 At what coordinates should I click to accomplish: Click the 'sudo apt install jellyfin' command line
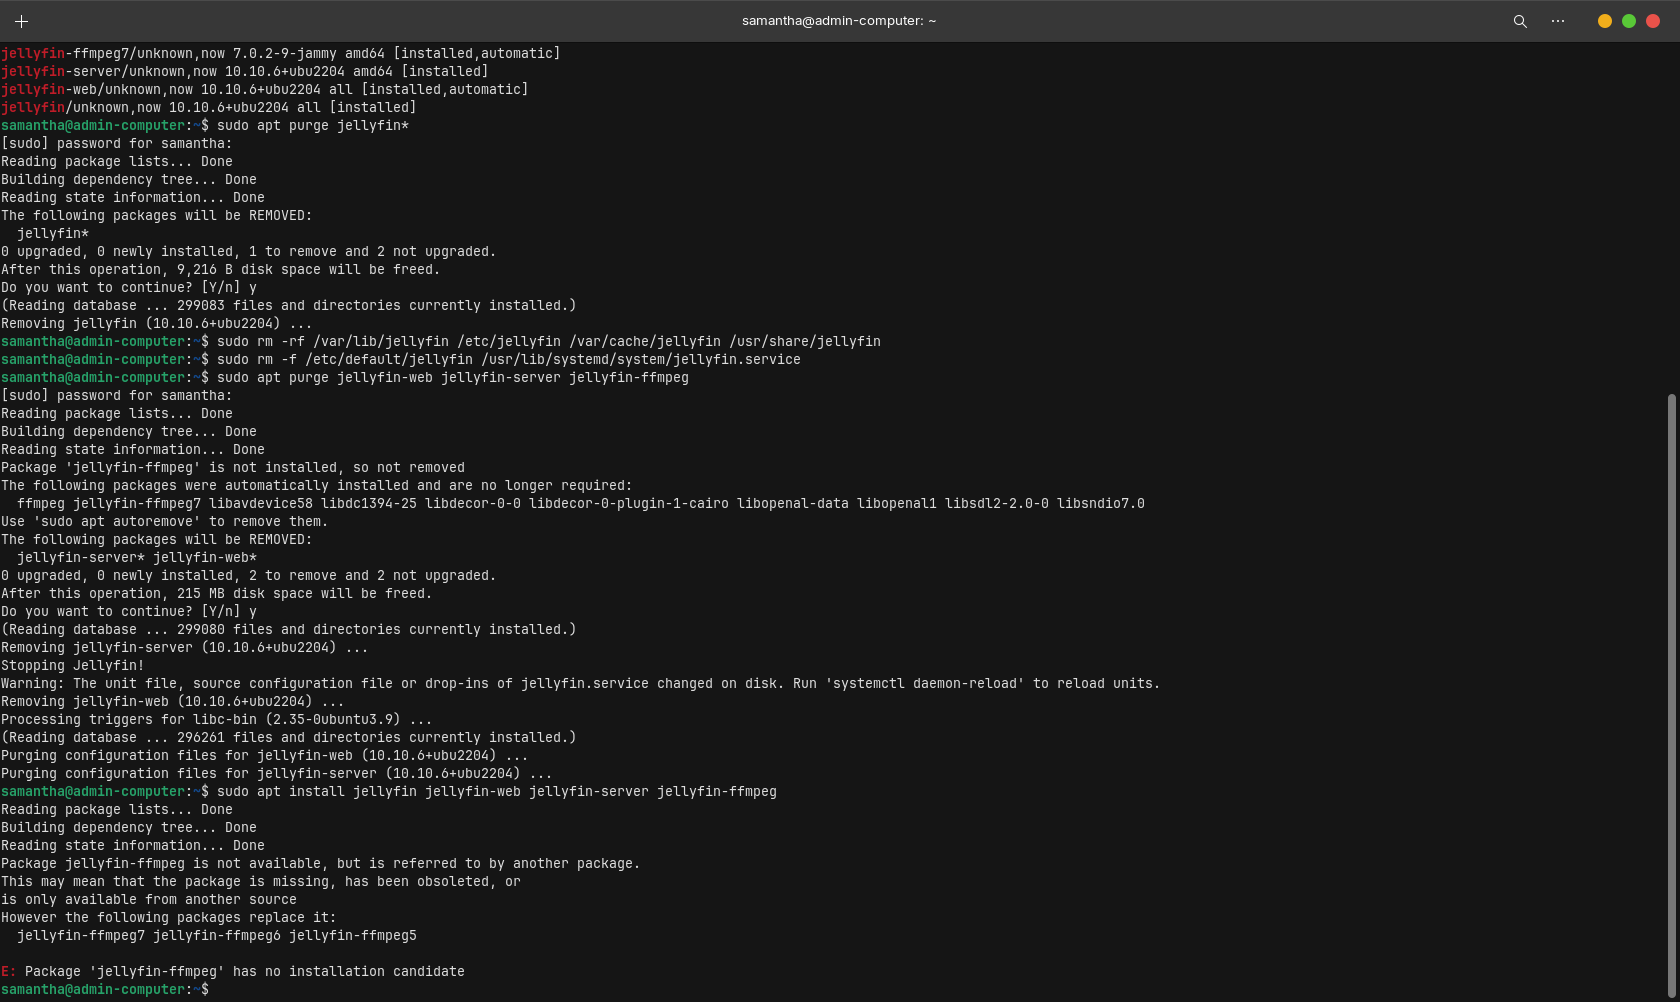[x=496, y=792]
